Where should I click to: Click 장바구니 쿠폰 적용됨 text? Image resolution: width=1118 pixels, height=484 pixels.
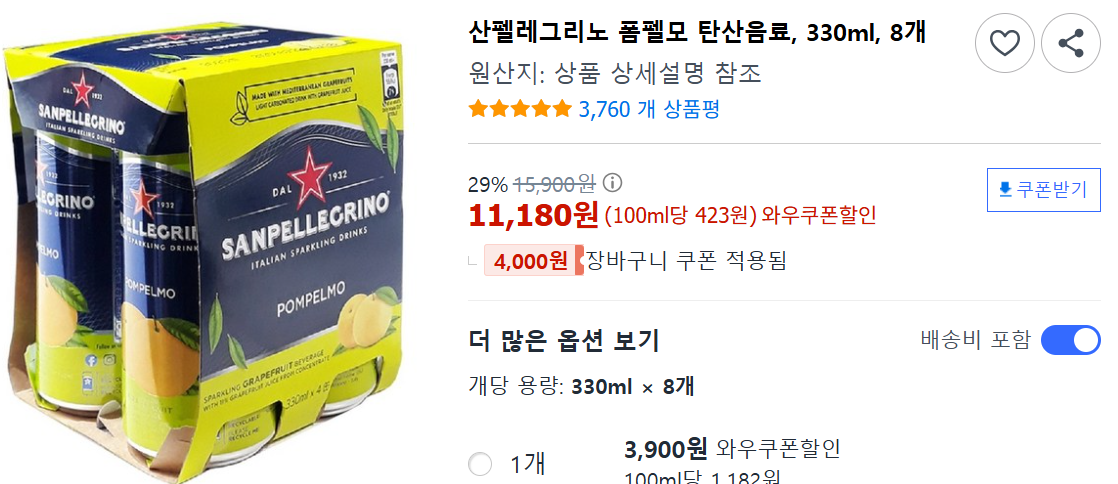[x=686, y=260]
